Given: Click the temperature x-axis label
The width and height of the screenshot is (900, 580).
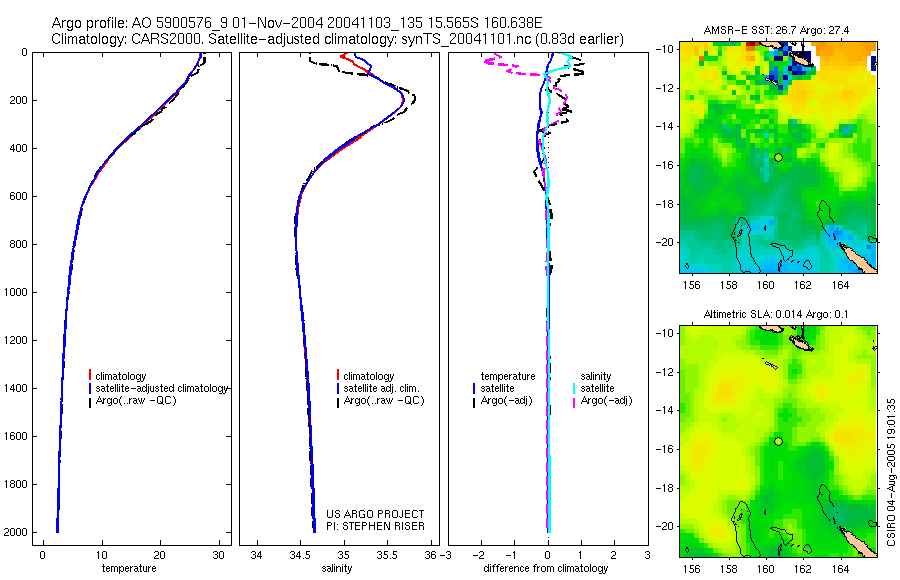Looking at the screenshot, I should [x=129, y=569].
